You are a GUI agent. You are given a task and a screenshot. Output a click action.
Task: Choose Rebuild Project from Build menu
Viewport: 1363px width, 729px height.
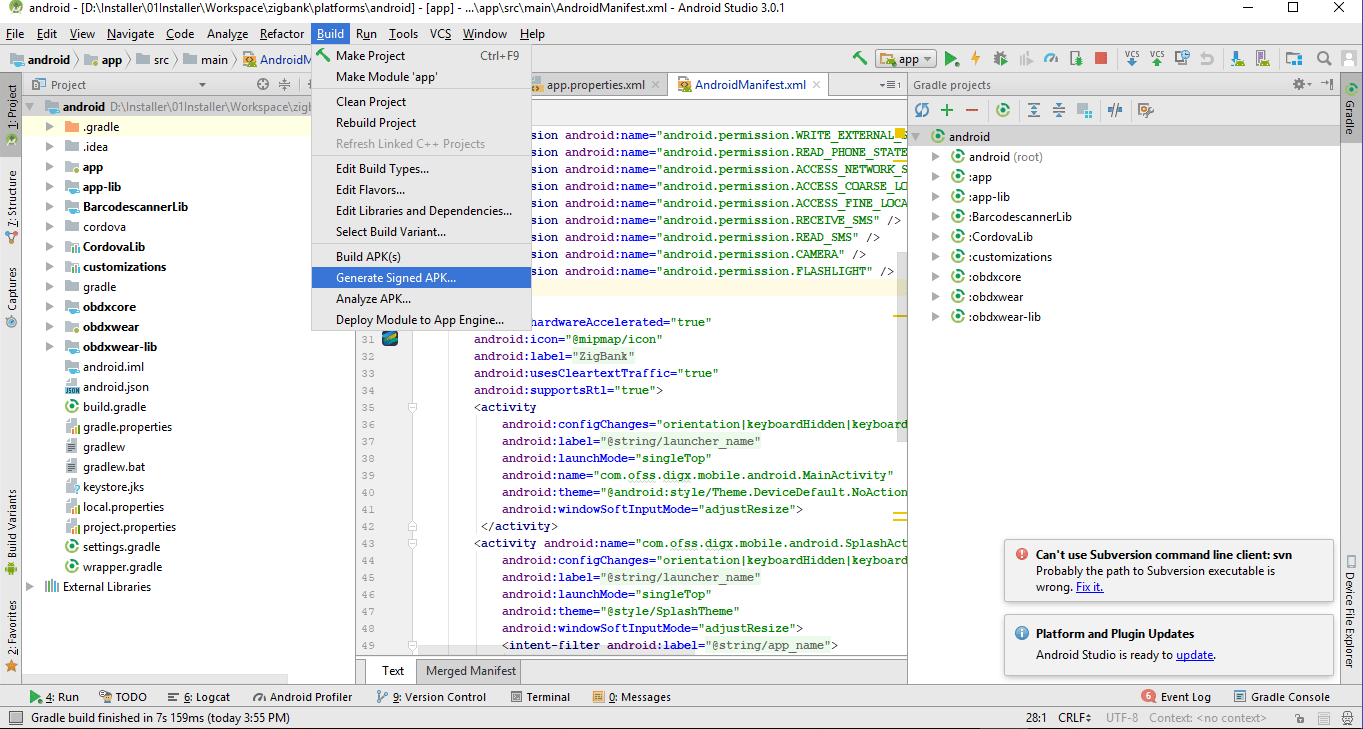[x=421, y=123]
